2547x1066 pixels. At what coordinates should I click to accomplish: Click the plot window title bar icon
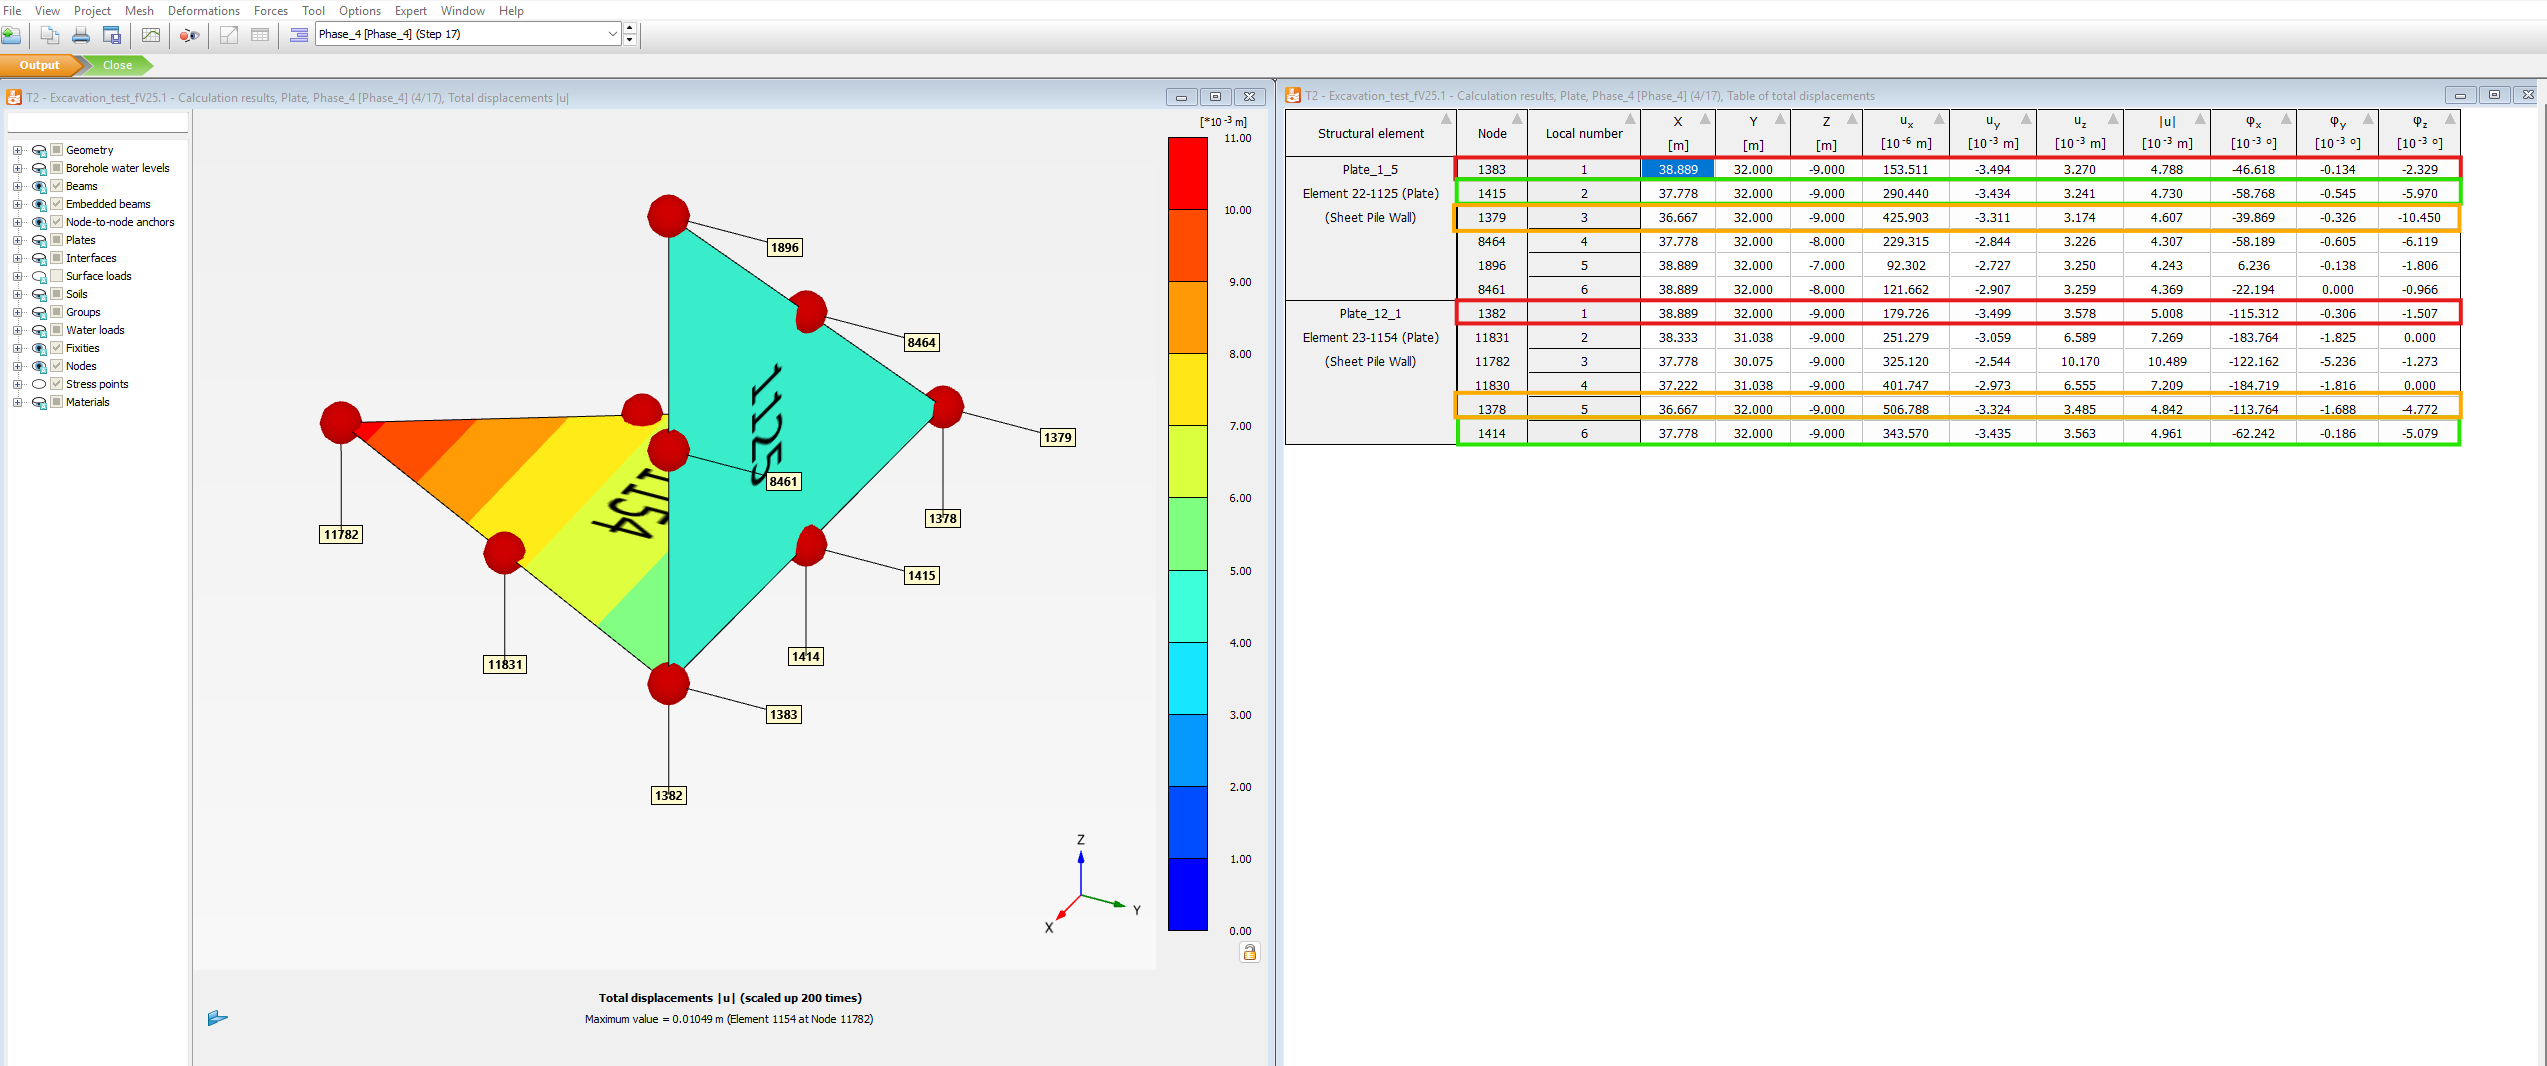[14, 97]
